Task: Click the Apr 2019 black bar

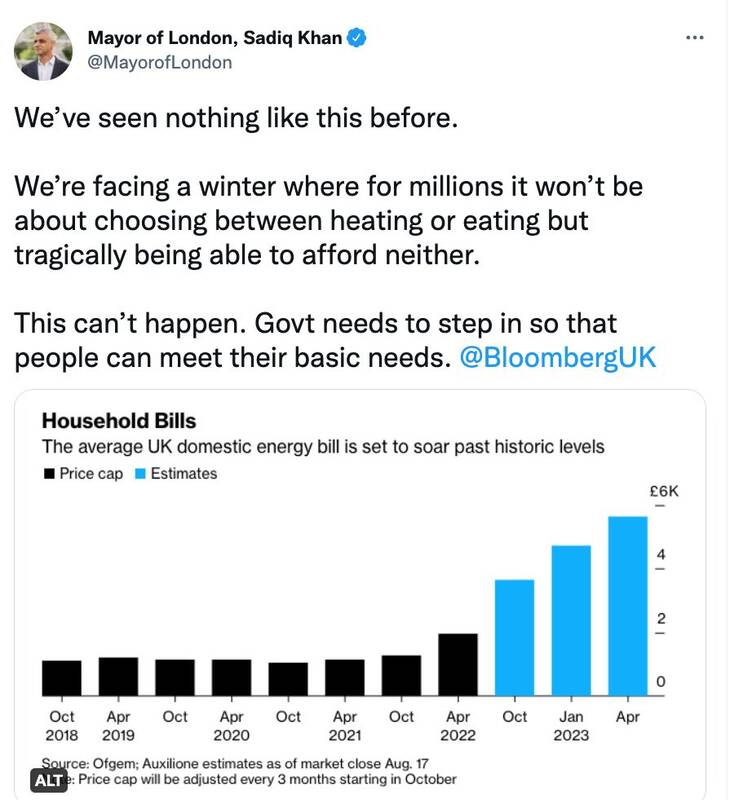Action: tap(118, 676)
